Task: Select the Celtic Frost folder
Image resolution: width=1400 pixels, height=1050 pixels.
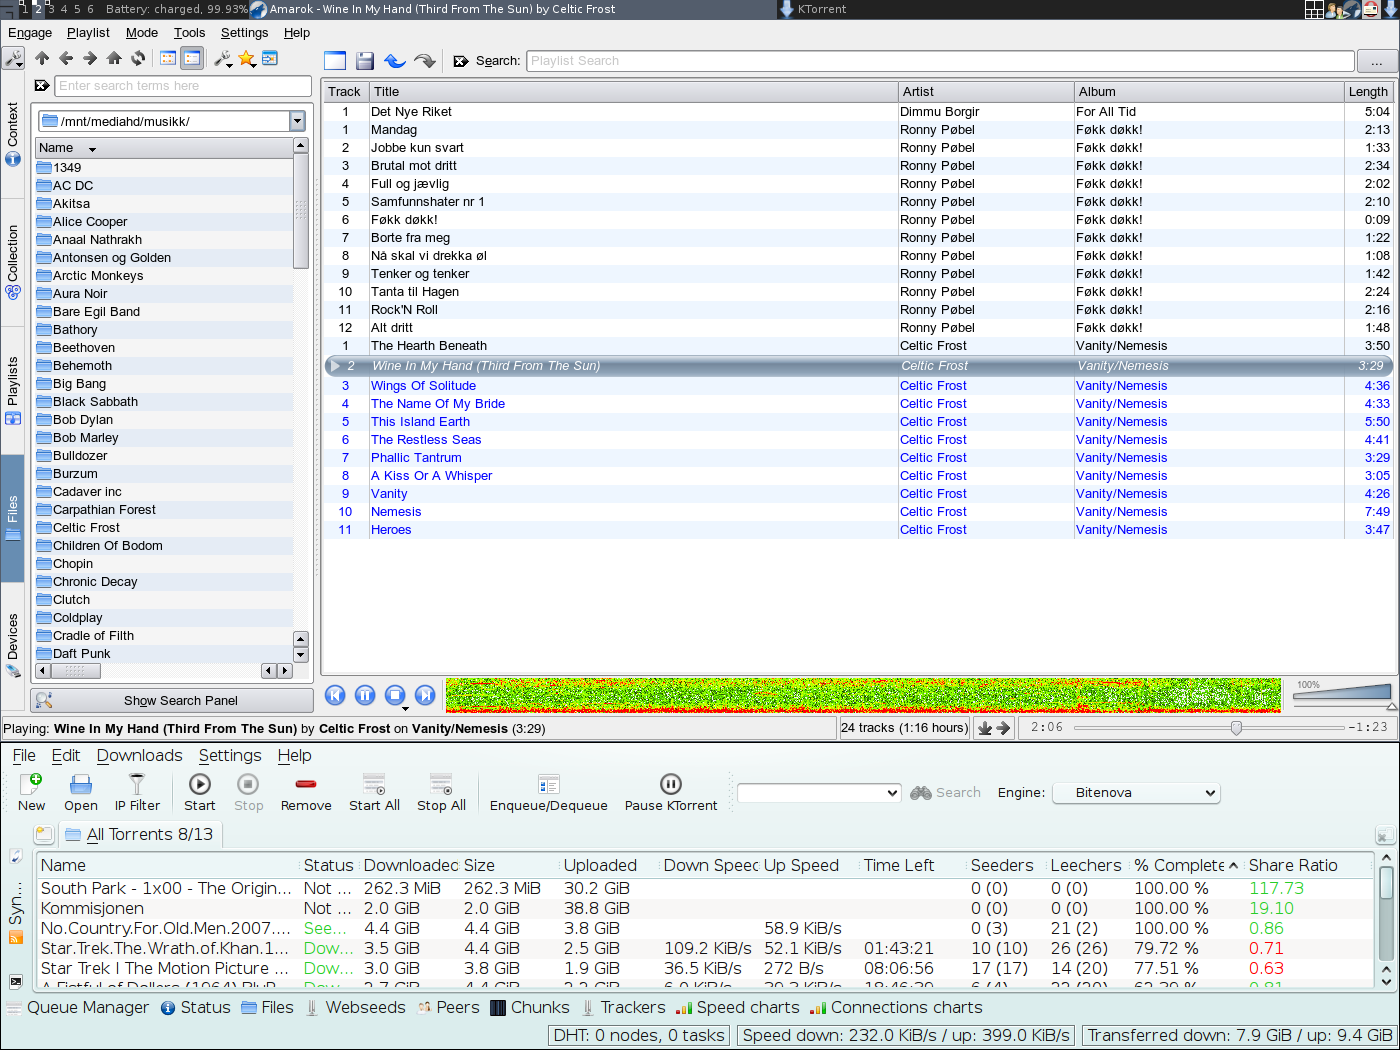Action: click(86, 528)
